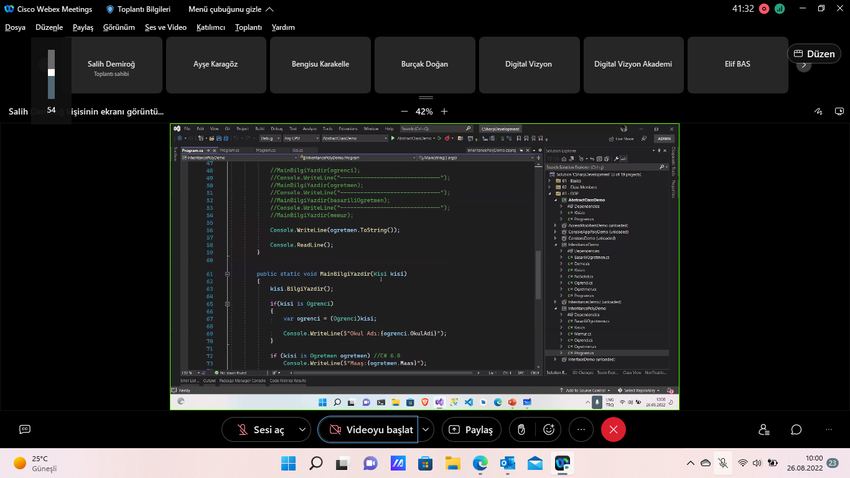Open Mail app on taskbar

(x=535, y=463)
